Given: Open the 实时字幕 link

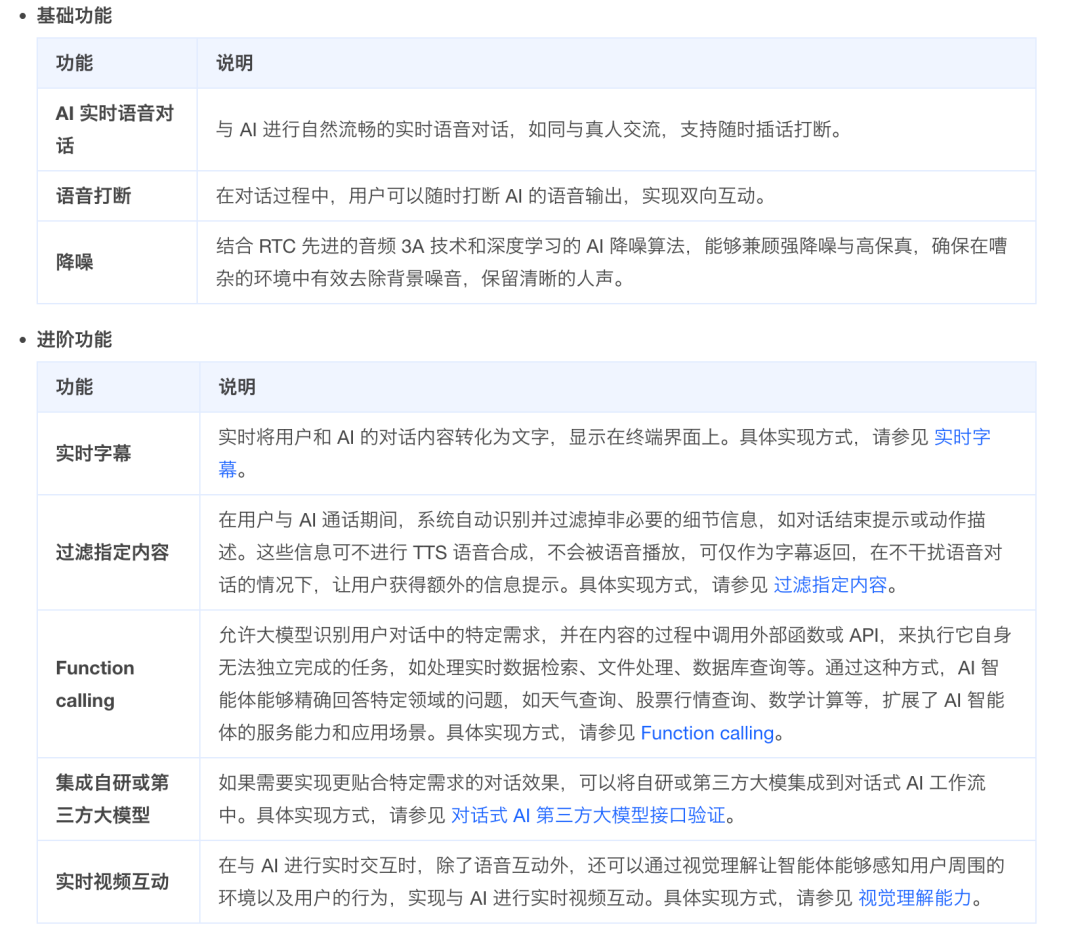Looking at the screenshot, I should click(x=962, y=437).
